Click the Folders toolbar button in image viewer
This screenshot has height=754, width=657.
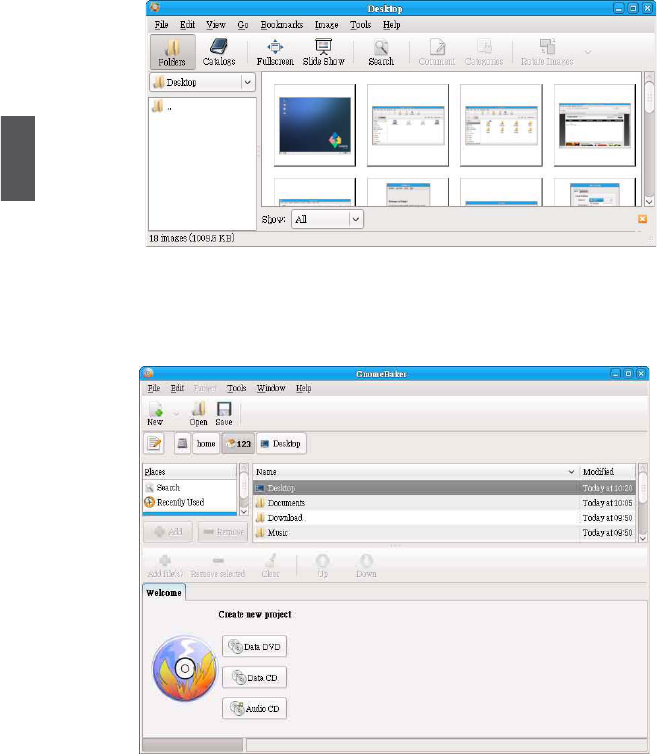(172, 51)
